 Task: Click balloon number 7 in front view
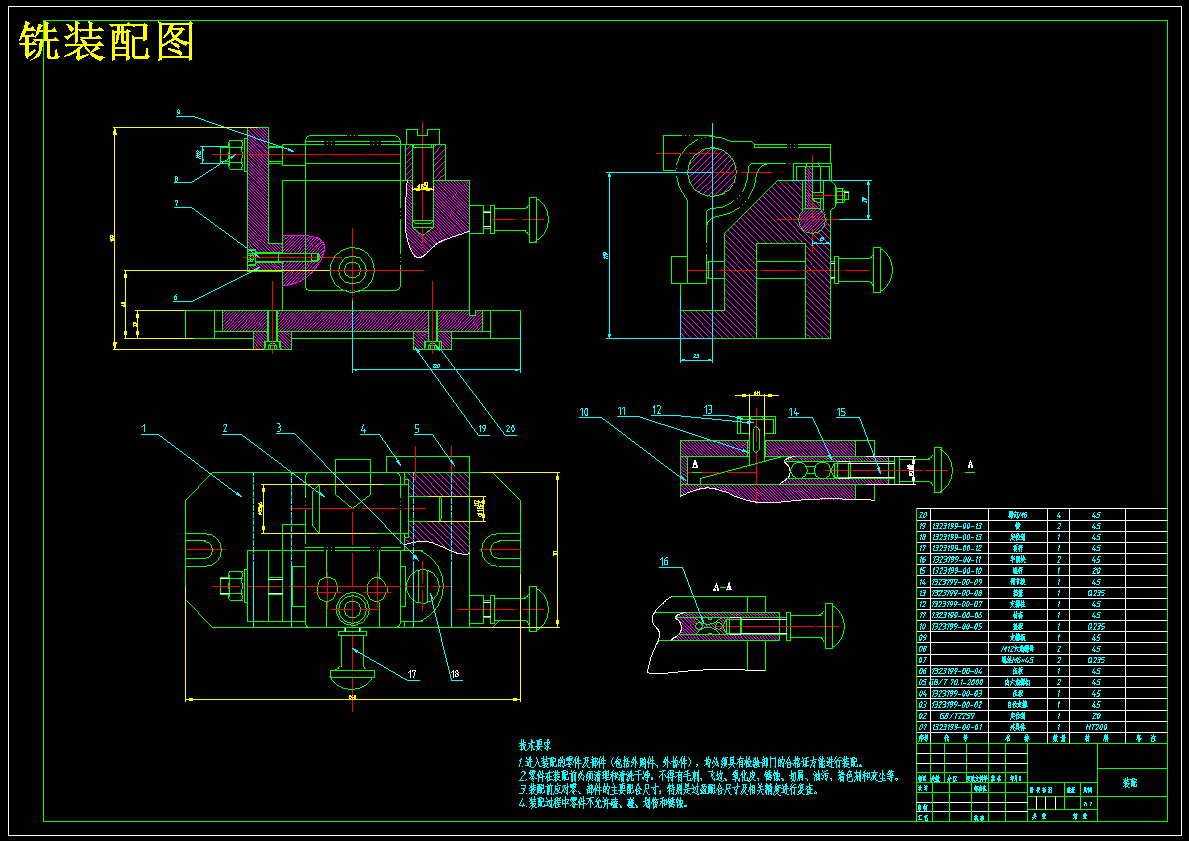click(176, 203)
